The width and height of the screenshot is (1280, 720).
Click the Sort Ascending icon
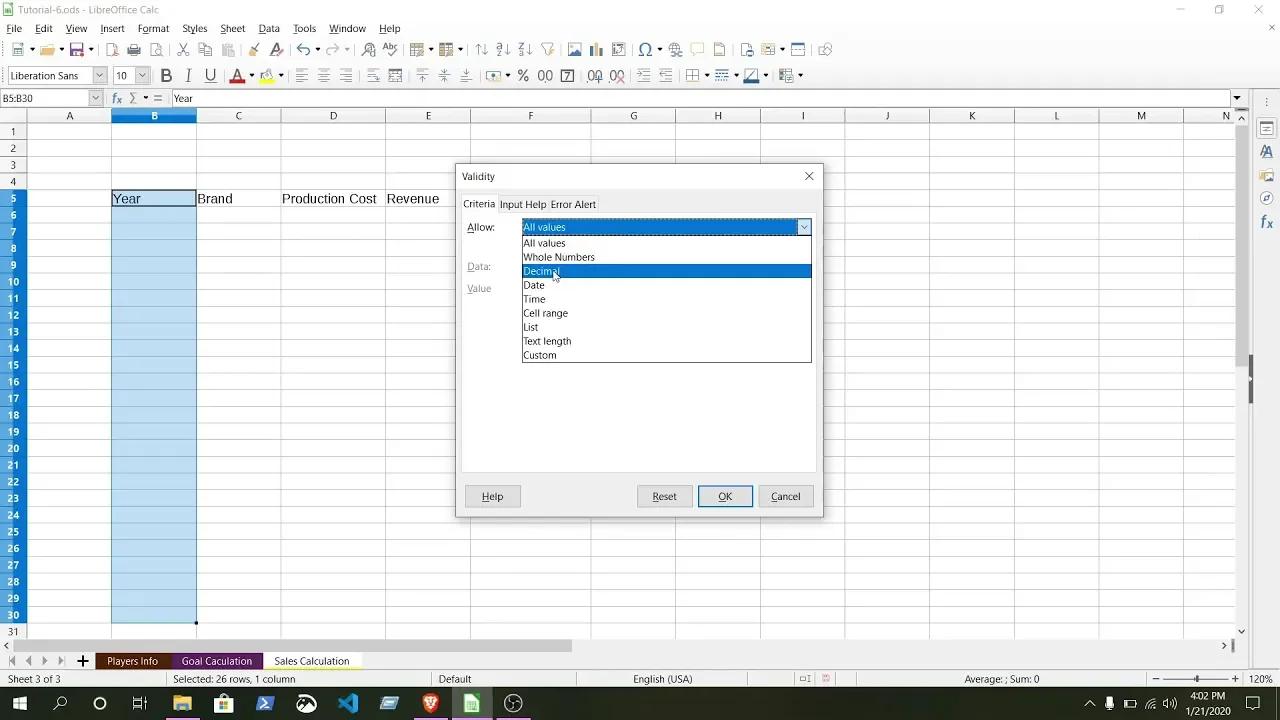[x=503, y=49]
